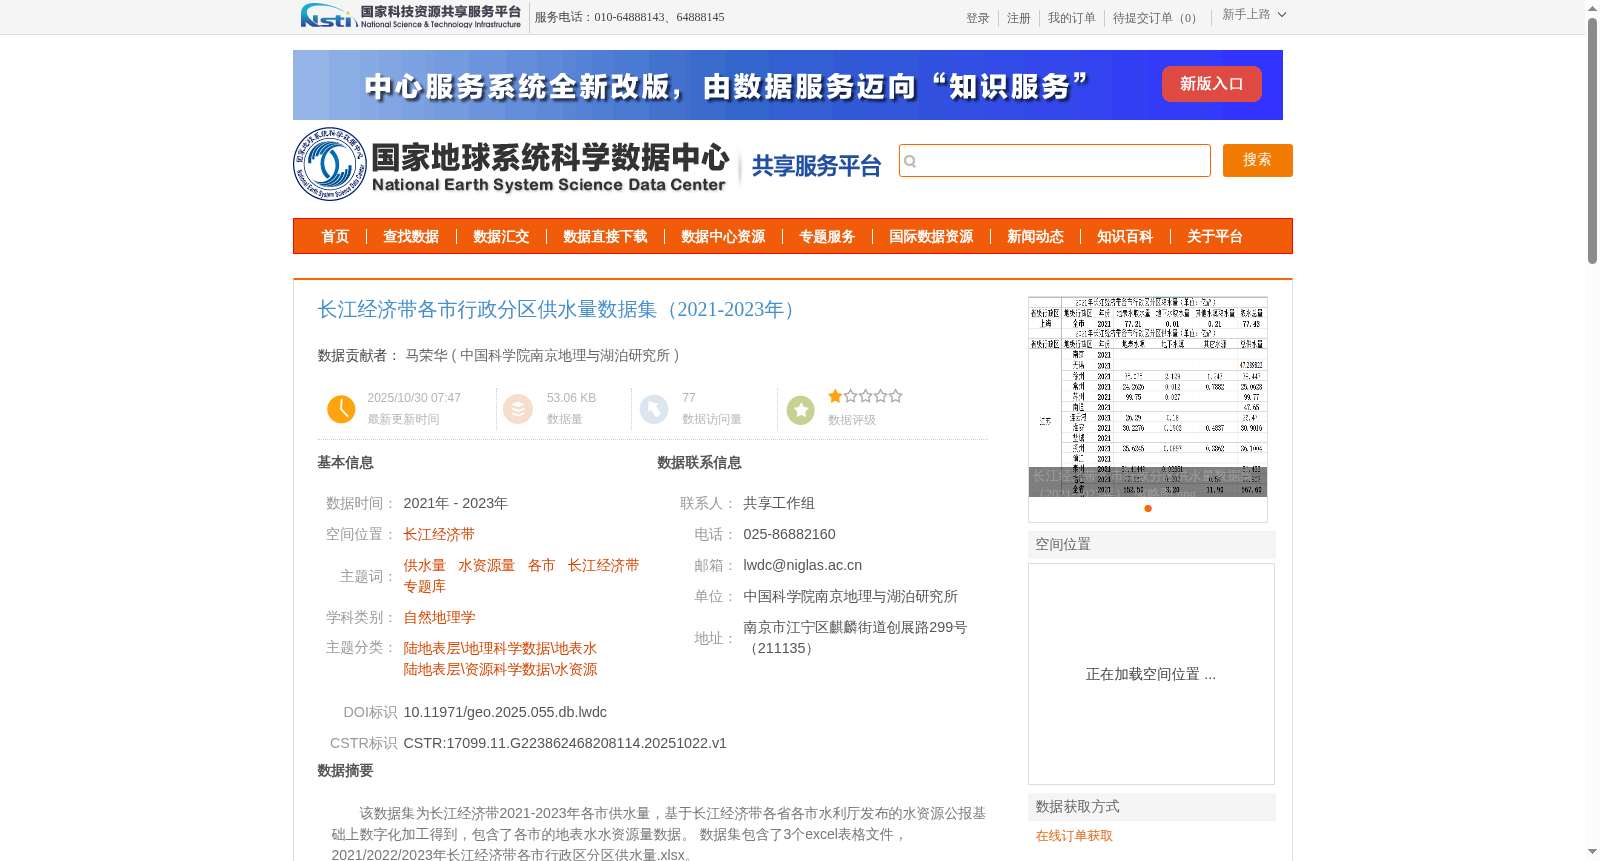Click the clock icon for last update time
Viewport: 1600px width, 861px height.
pyautogui.click(x=341, y=409)
